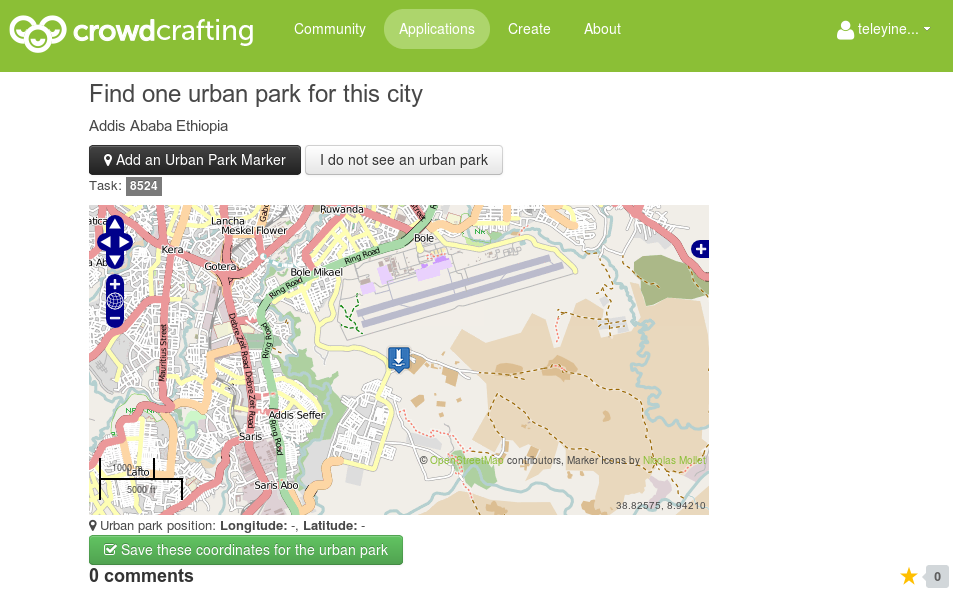The image size is (953, 591).
Task: Pan the map up arrow
Action: 115,225
